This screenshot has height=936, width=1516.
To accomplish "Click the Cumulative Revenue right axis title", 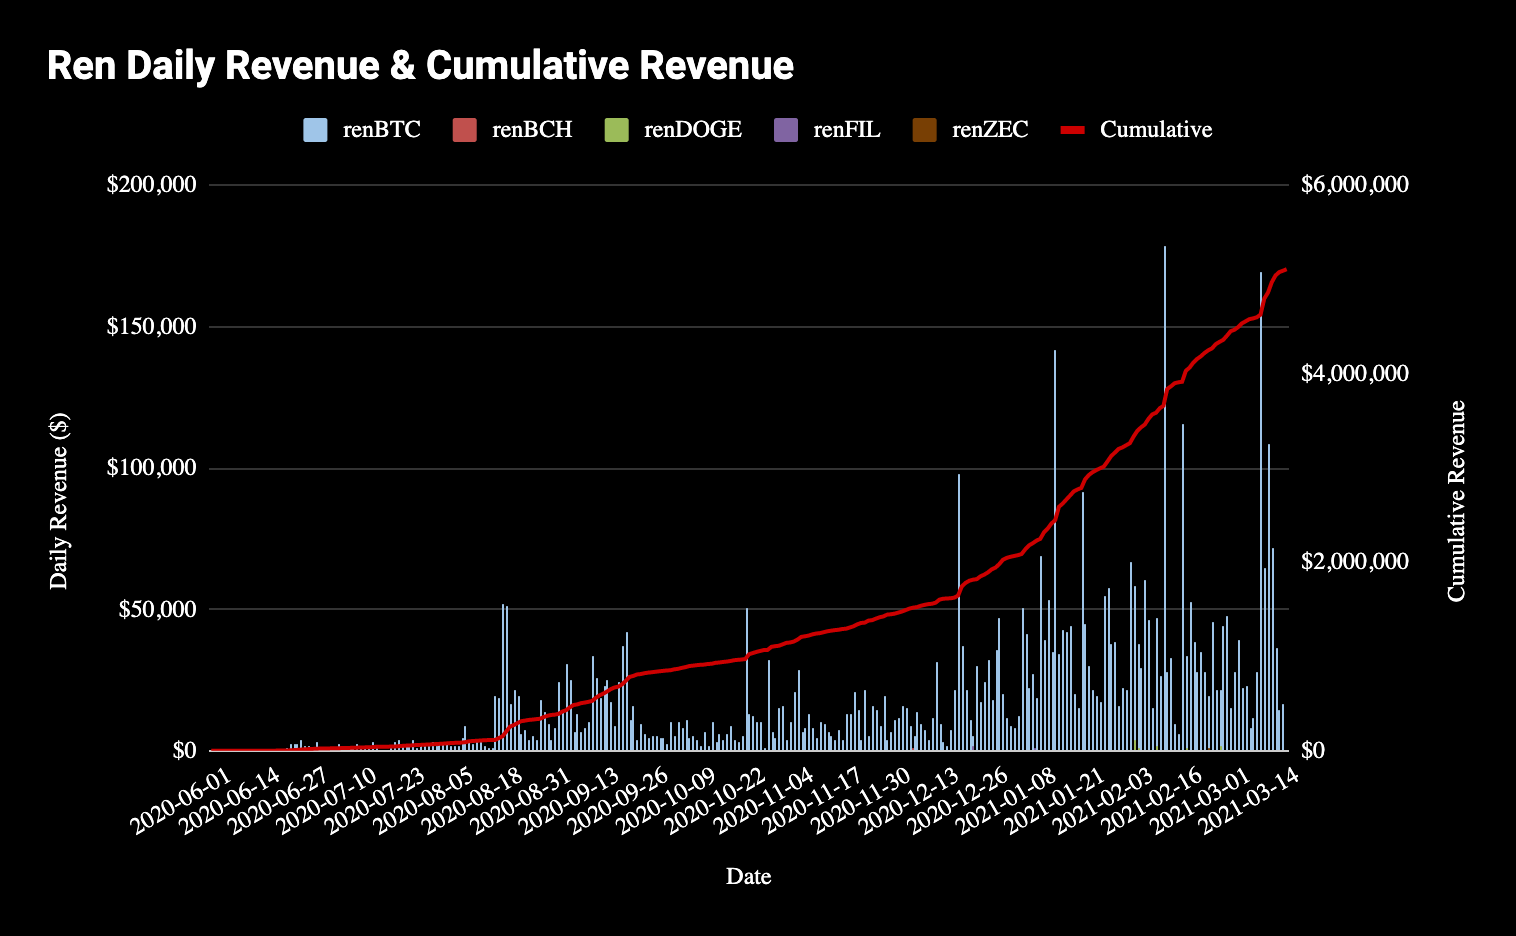I will click(x=1456, y=500).
